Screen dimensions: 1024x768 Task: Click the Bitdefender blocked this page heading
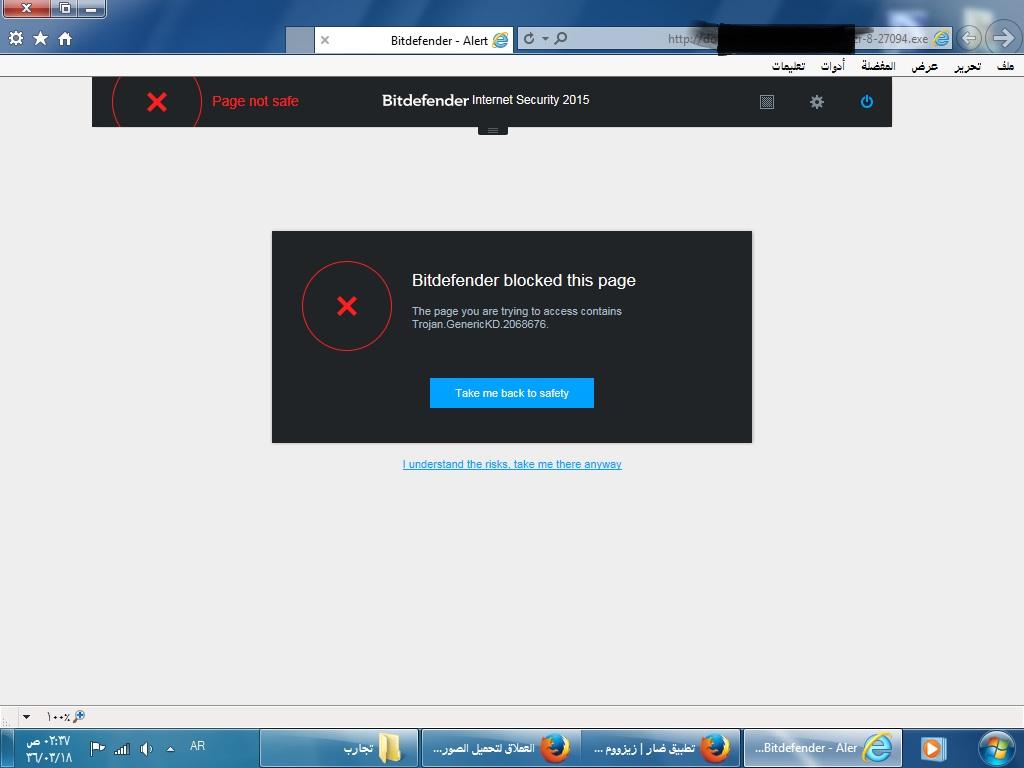[x=524, y=280]
